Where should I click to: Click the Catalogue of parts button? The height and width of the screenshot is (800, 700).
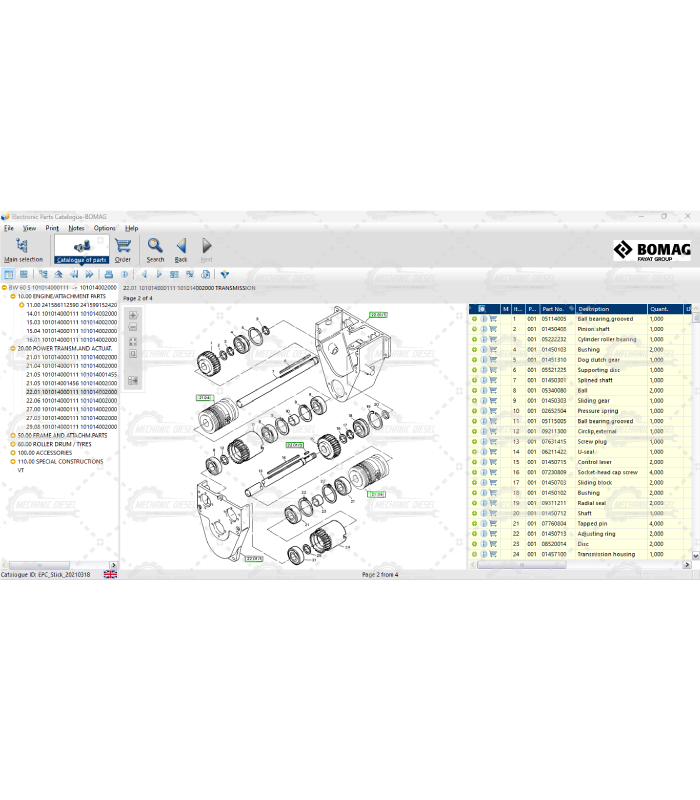(82, 249)
